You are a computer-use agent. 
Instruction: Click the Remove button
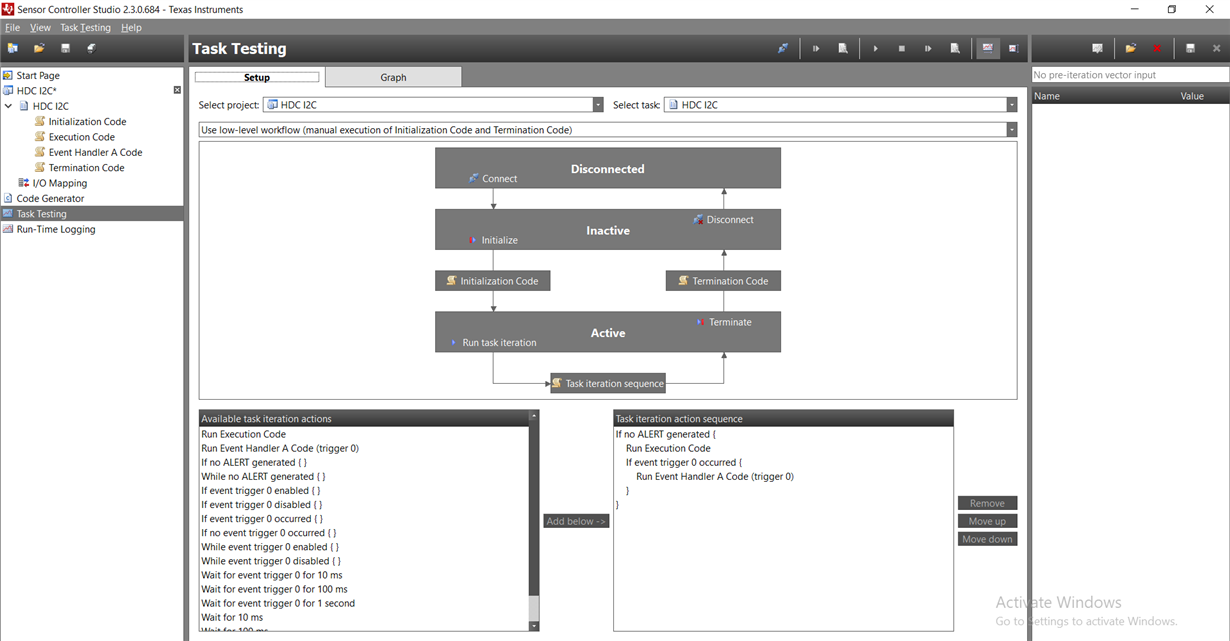987,503
